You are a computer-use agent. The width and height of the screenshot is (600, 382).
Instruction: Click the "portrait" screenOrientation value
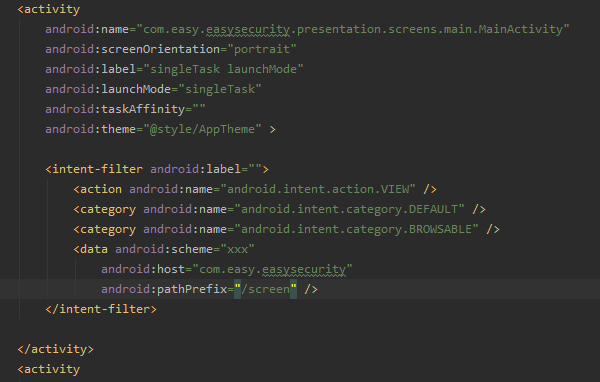point(262,49)
